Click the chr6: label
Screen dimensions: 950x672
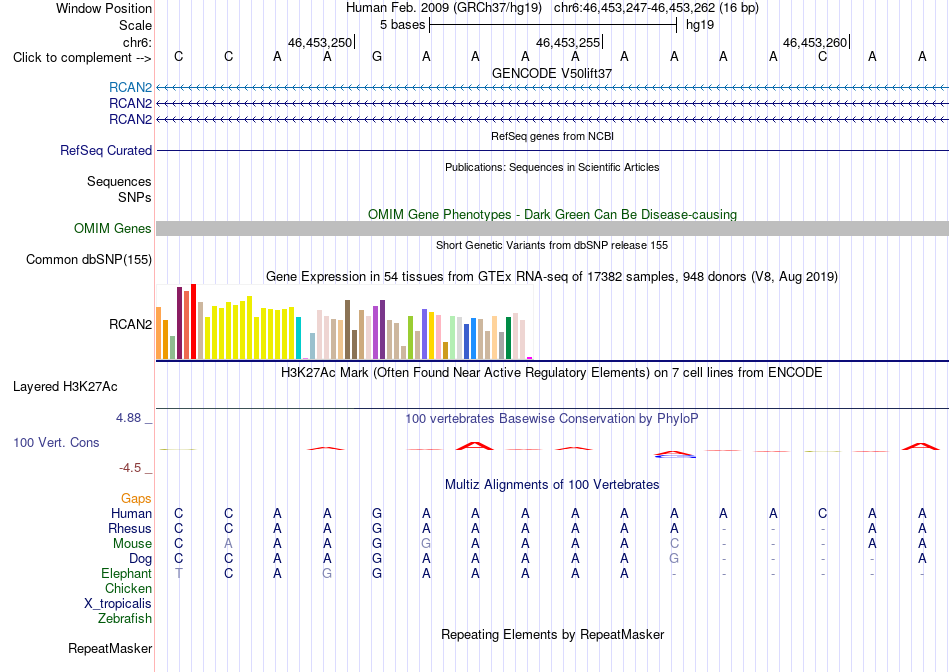[x=138, y=42]
